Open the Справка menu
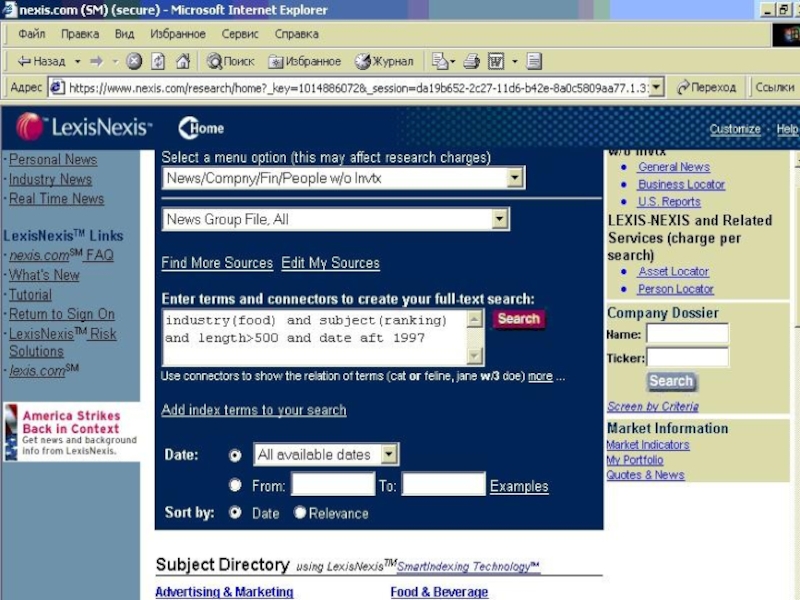This screenshot has width=800, height=600. (296, 34)
